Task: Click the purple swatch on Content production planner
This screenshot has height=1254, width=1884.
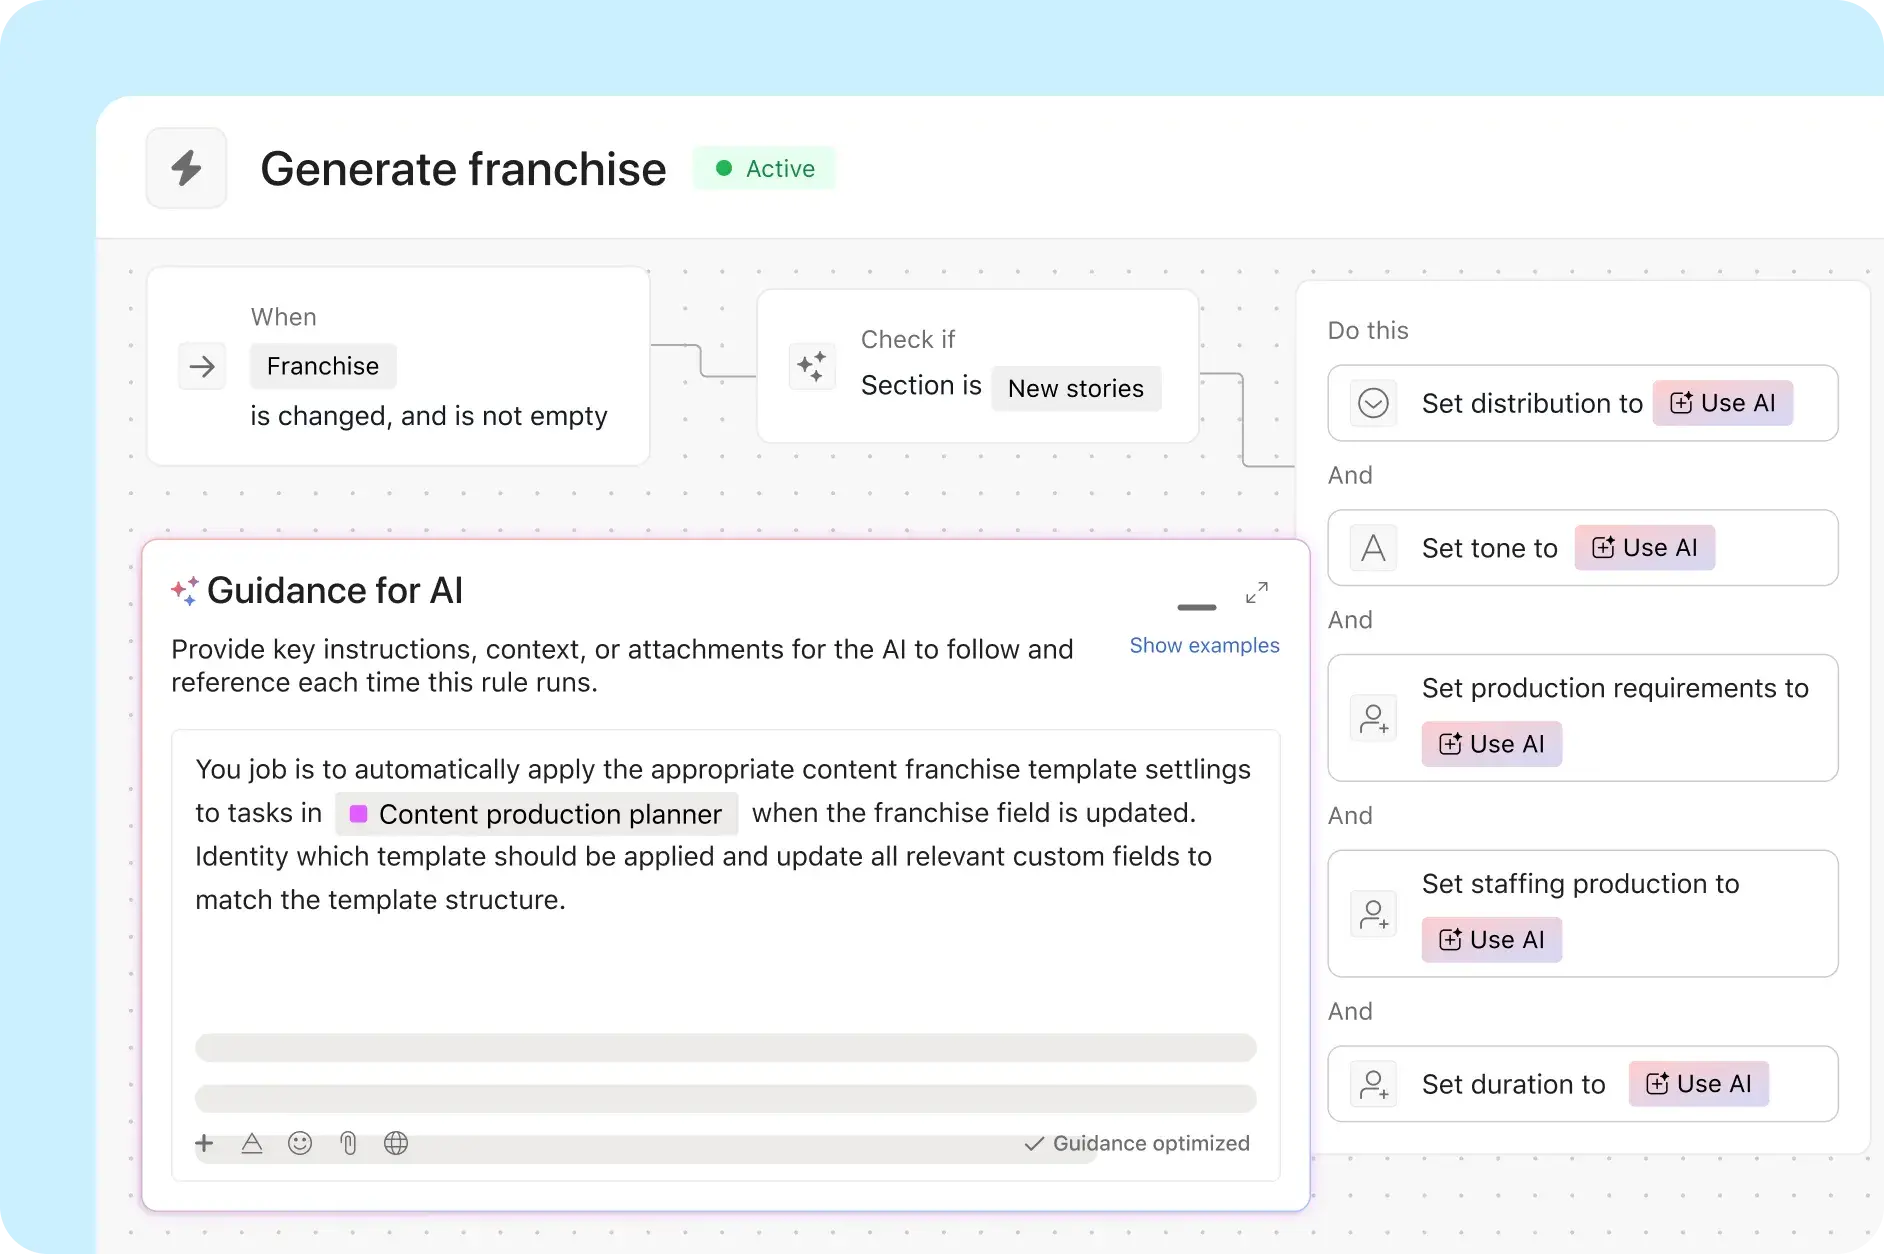Action: pos(358,813)
